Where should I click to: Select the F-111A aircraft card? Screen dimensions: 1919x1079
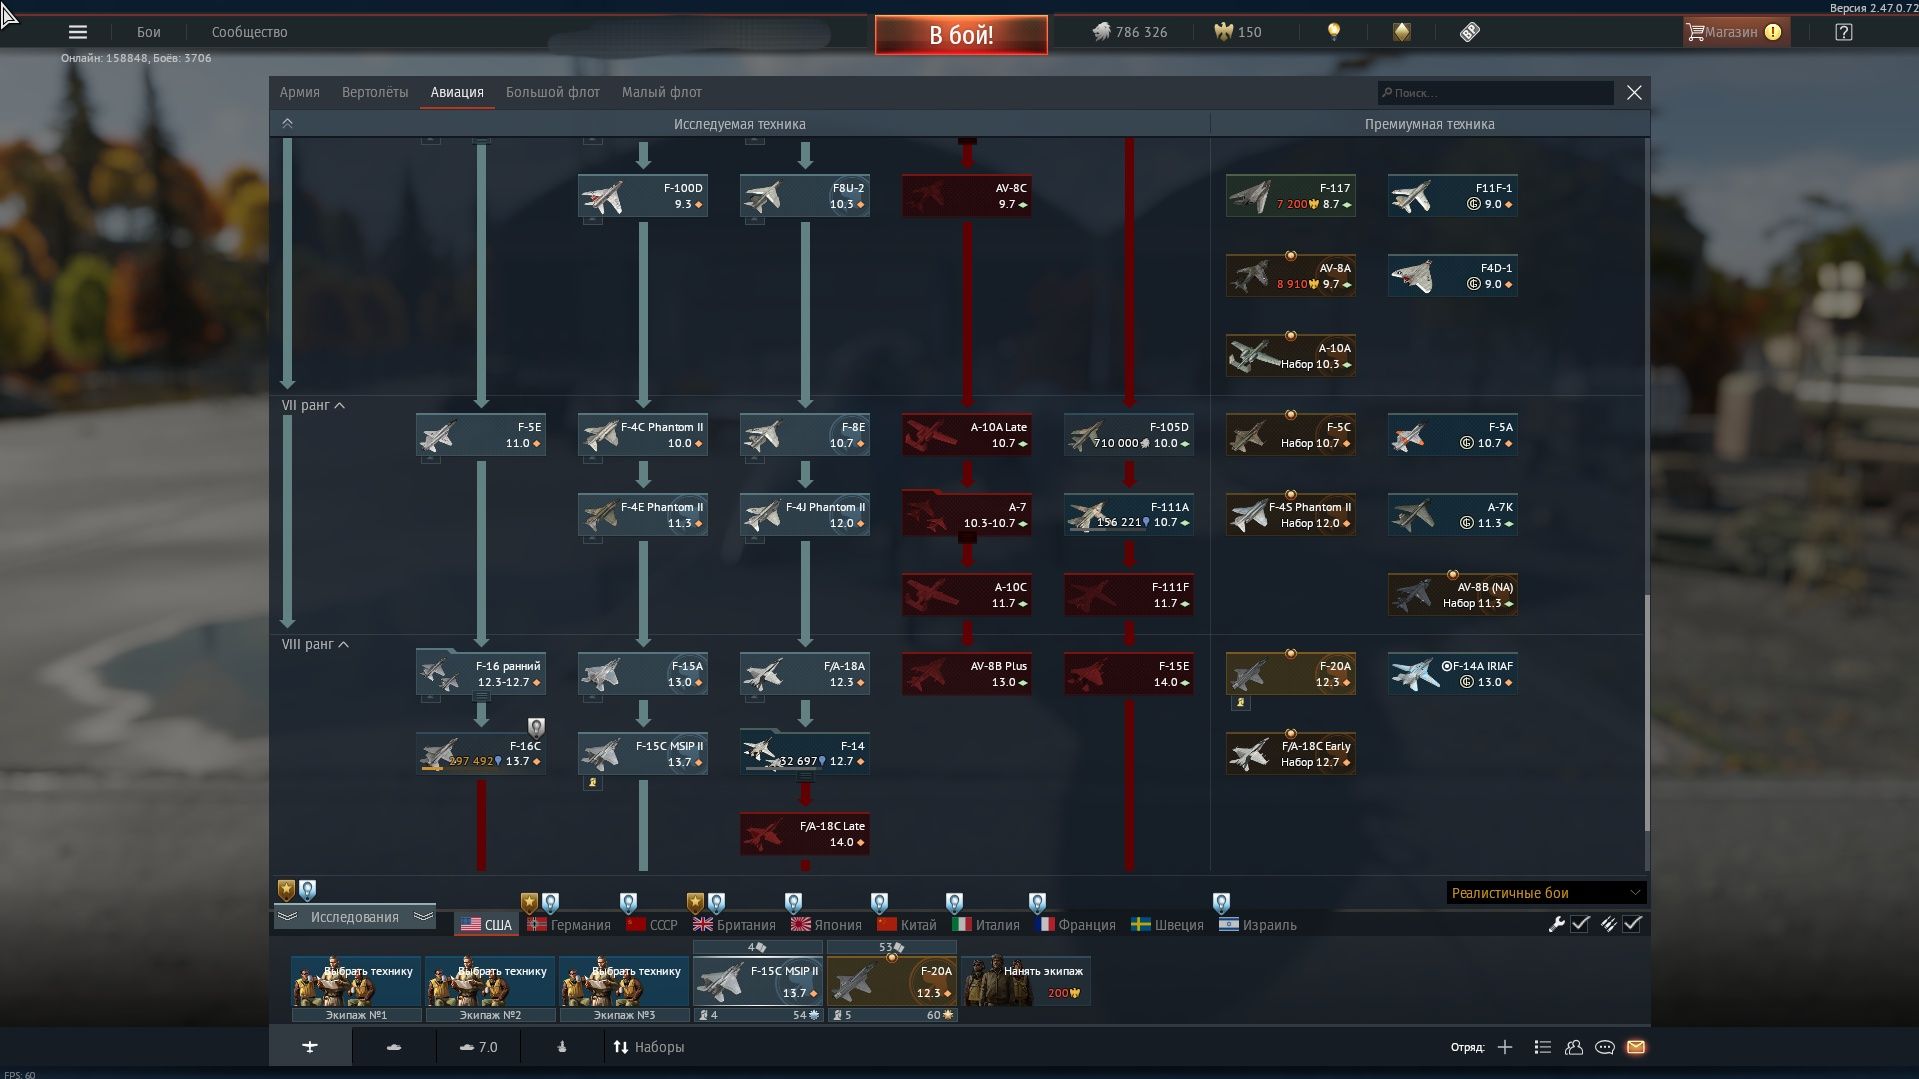[1129, 515]
